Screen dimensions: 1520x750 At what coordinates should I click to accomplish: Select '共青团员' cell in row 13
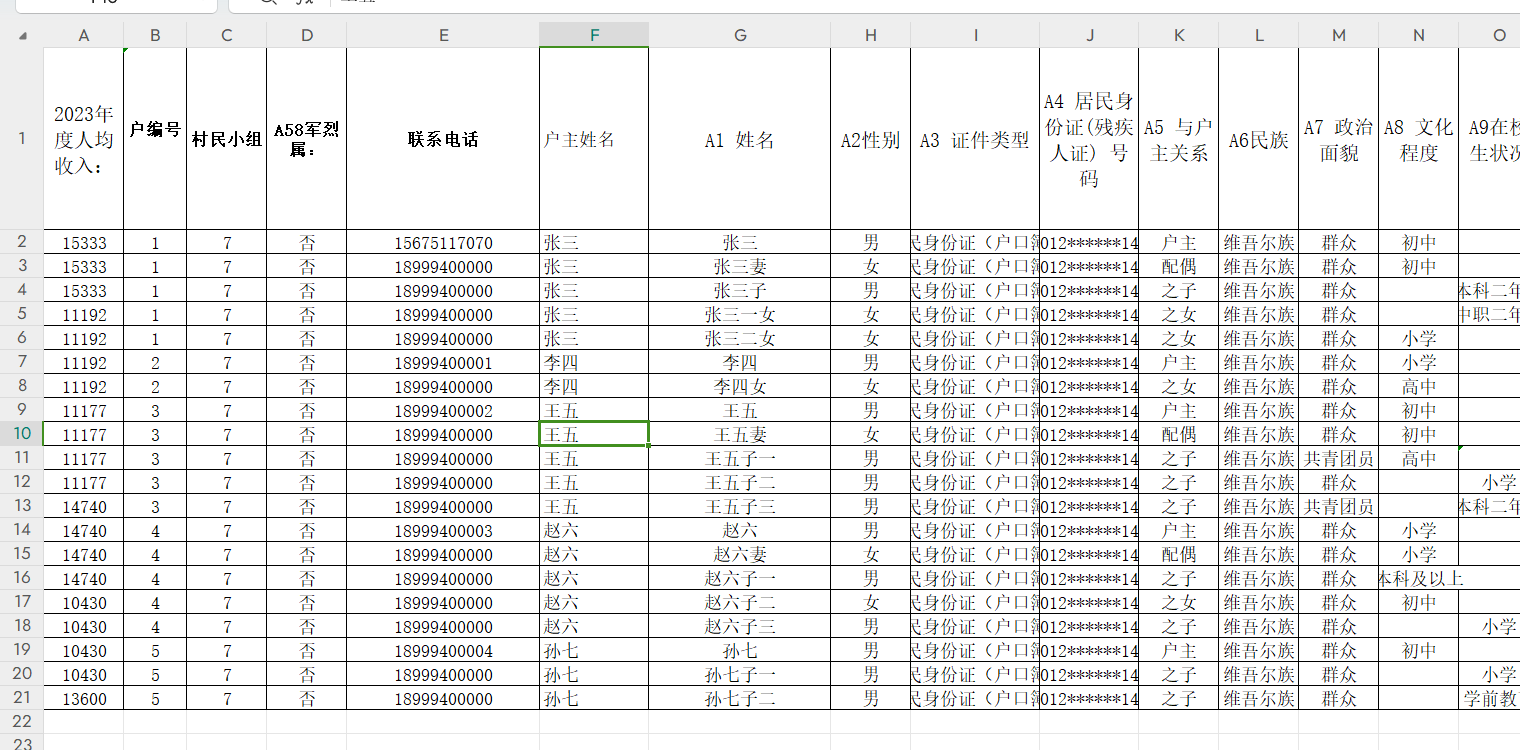pyautogui.click(x=1339, y=506)
